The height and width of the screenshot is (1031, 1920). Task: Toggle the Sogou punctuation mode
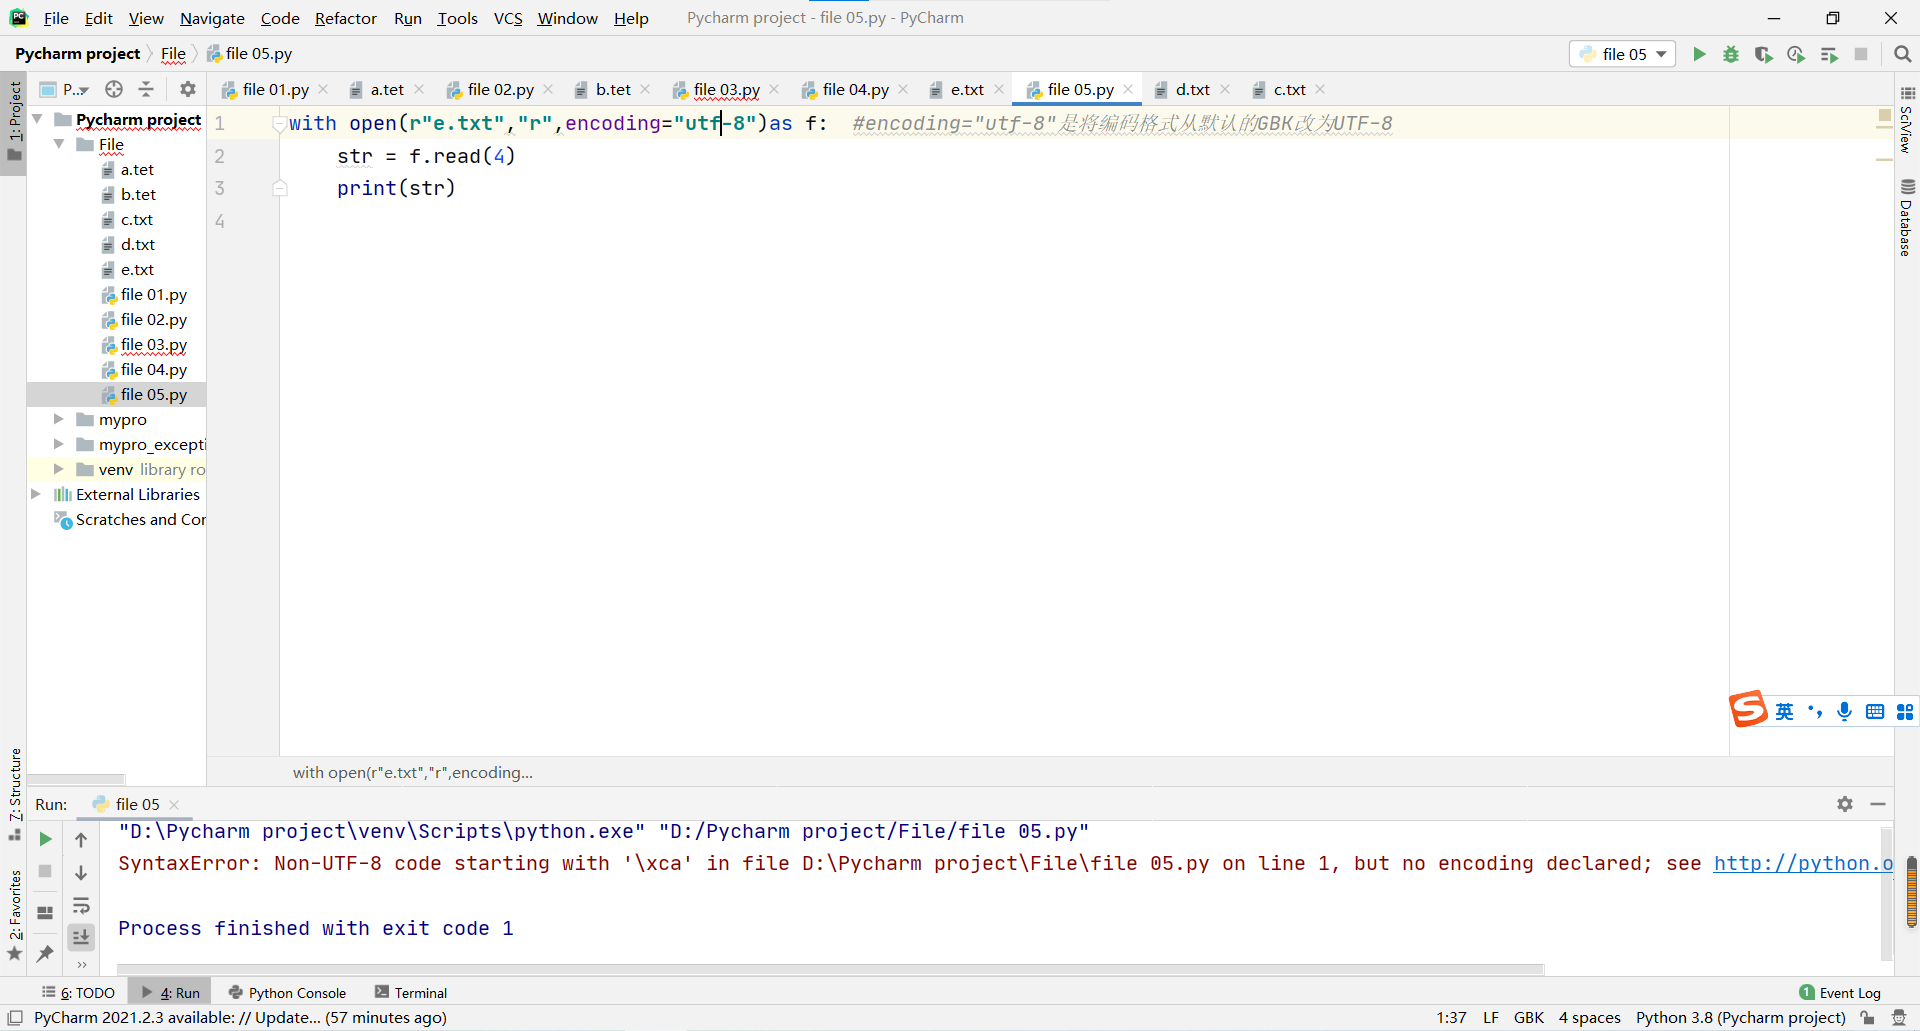1815,711
